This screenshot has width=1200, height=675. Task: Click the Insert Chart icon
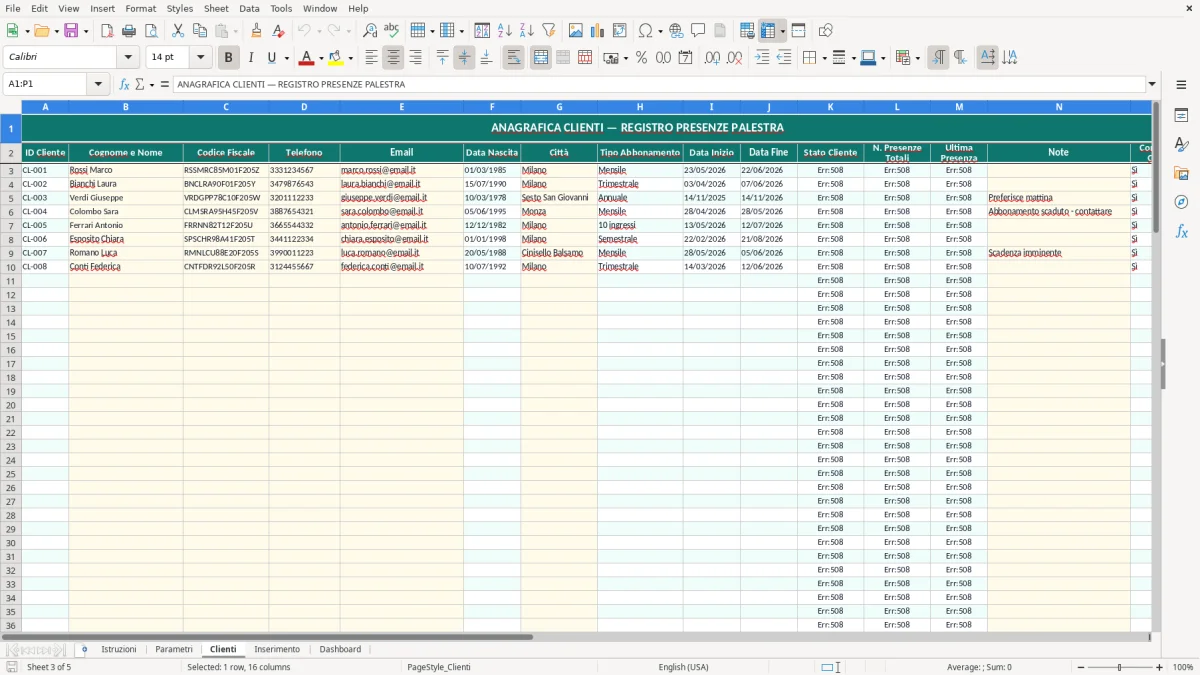[598, 31]
